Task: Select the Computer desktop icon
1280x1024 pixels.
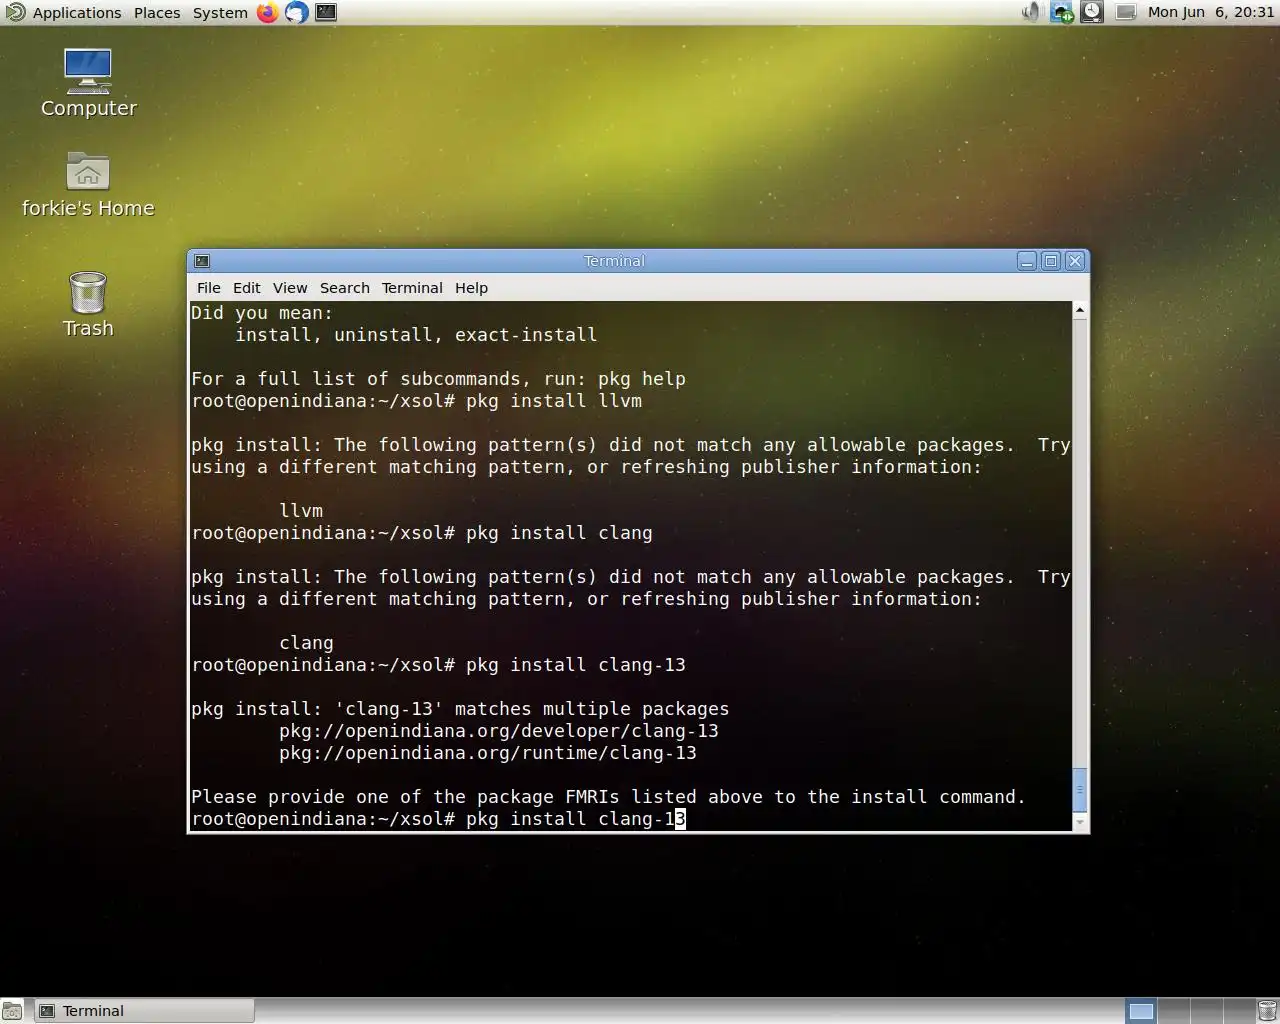Action: 88,83
